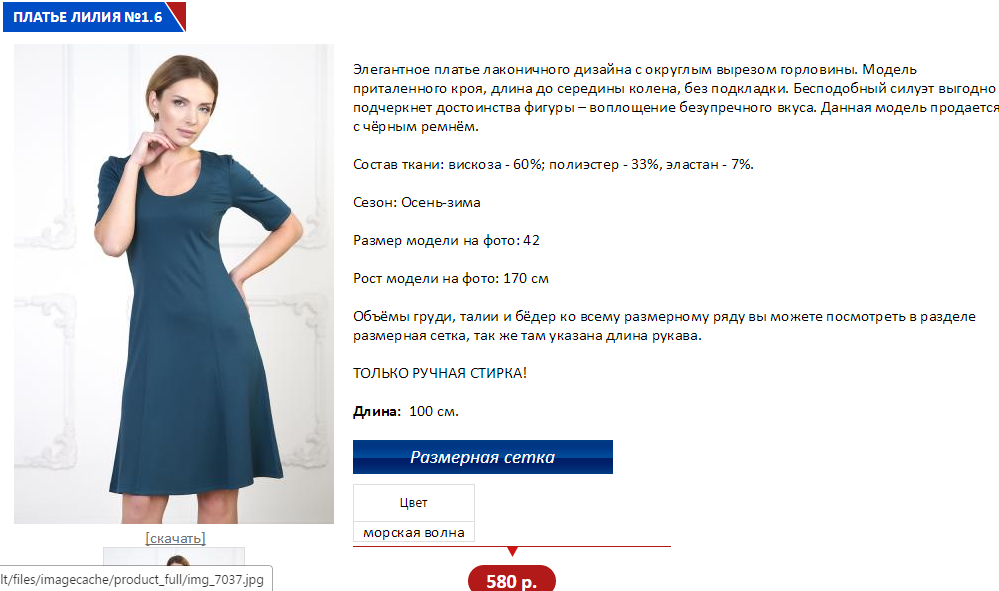Click the 580 р. price badge
Viewport: 999px width, 591px height.
coord(512,579)
